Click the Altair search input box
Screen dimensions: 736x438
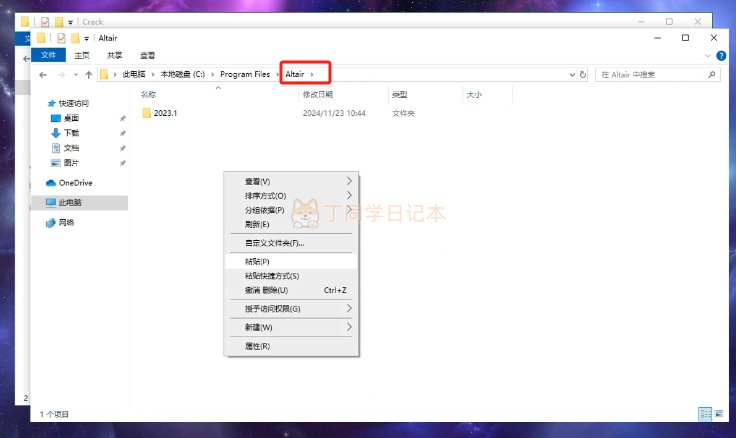click(650, 75)
